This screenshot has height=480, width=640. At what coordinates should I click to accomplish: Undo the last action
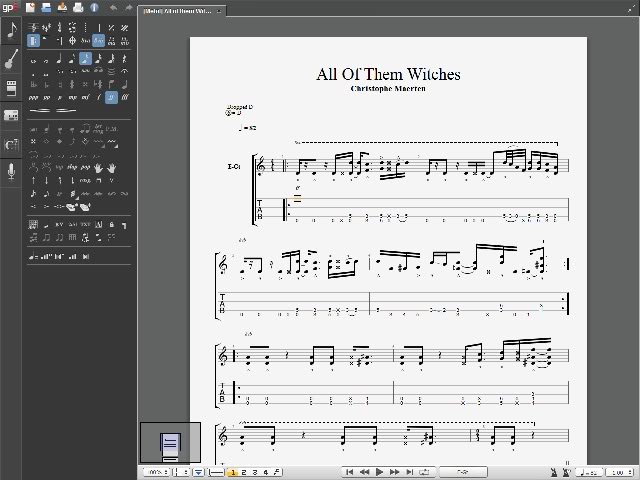(113, 7)
